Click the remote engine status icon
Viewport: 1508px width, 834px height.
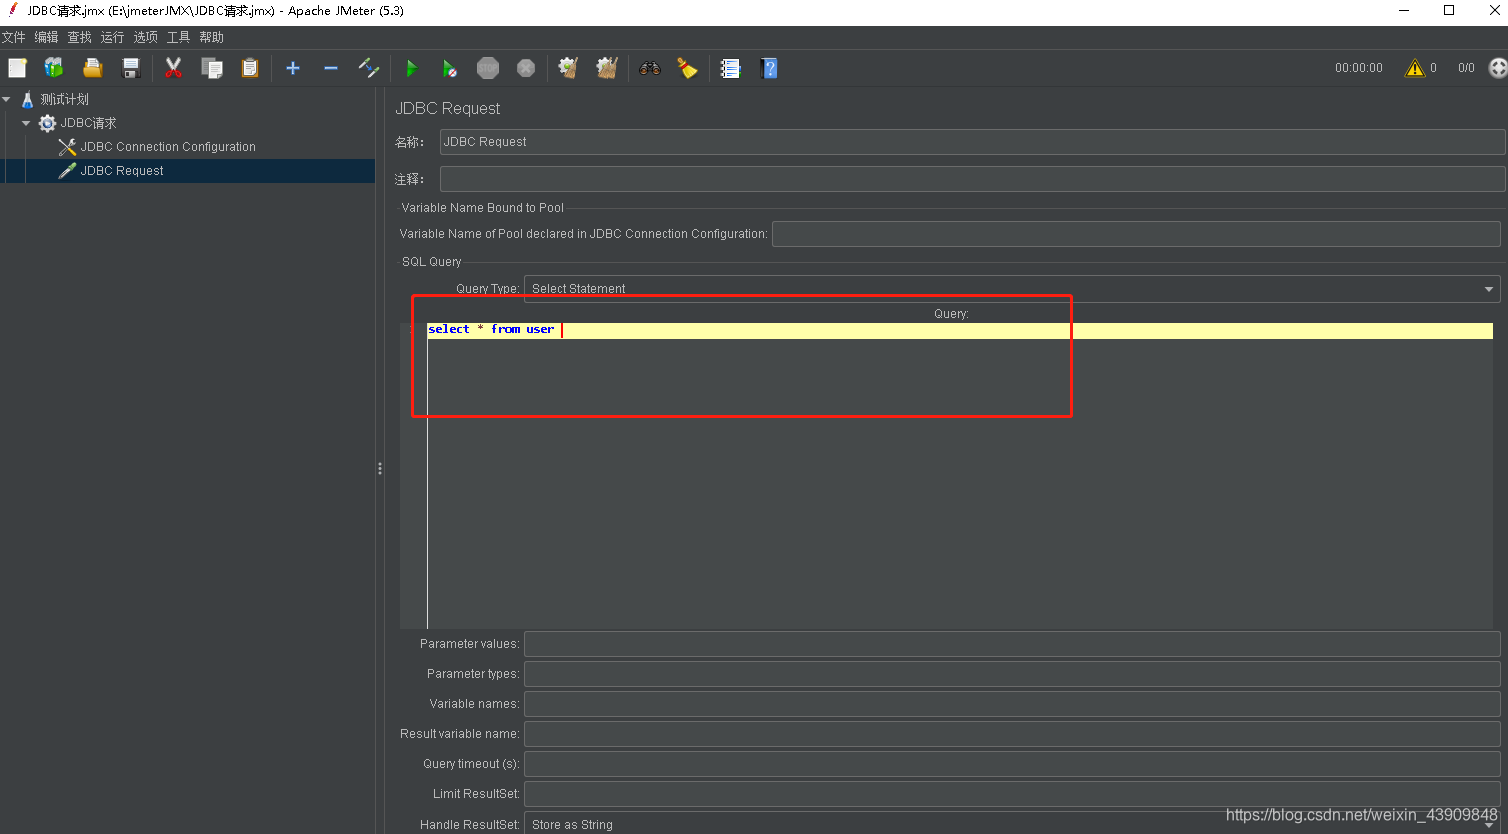pyautogui.click(x=1498, y=68)
